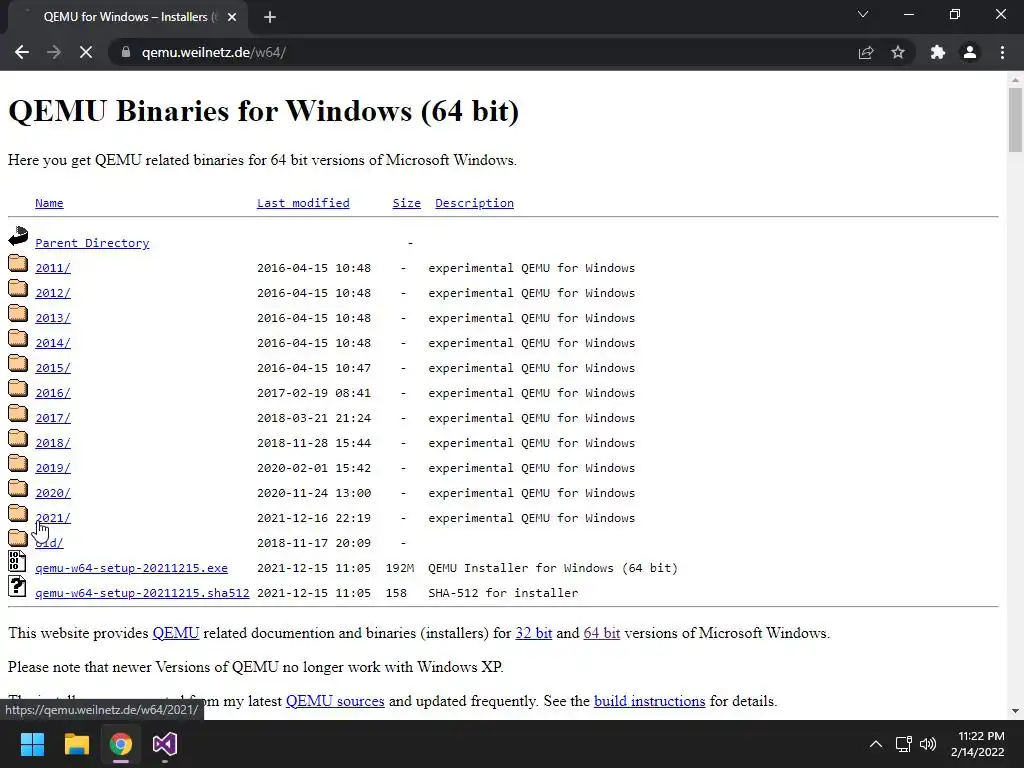
Task: Go back using the browser back arrow
Action: [22, 52]
